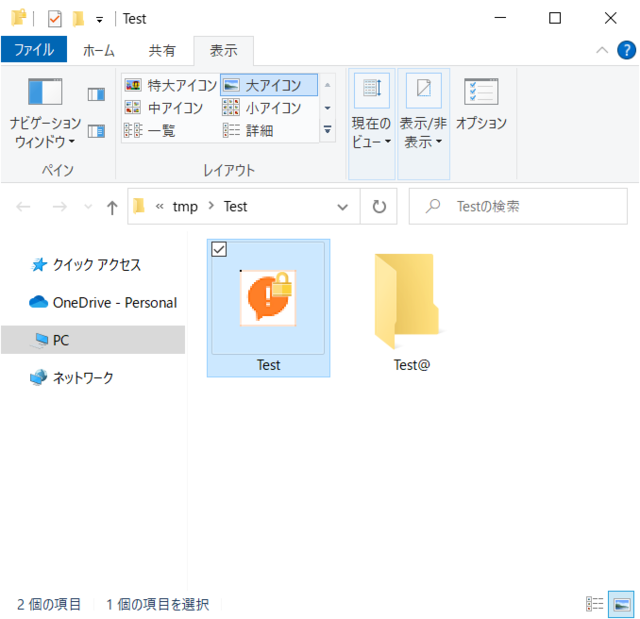Select the orange locked Test file thumbnail
Image resolution: width=640 pixels, height=619 pixels.
pos(268,298)
